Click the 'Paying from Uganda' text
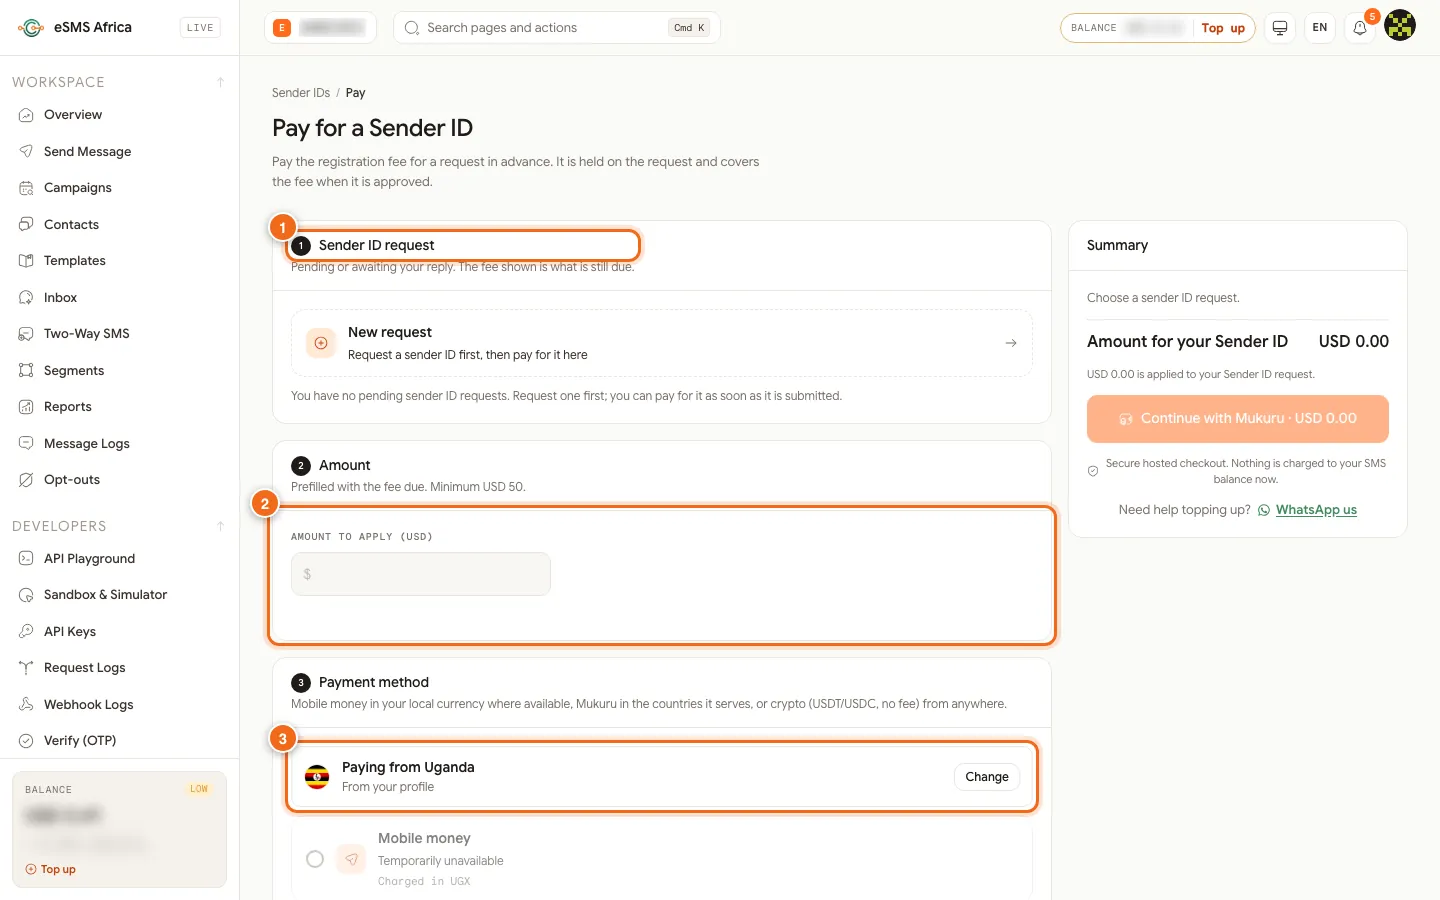 click(x=408, y=767)
